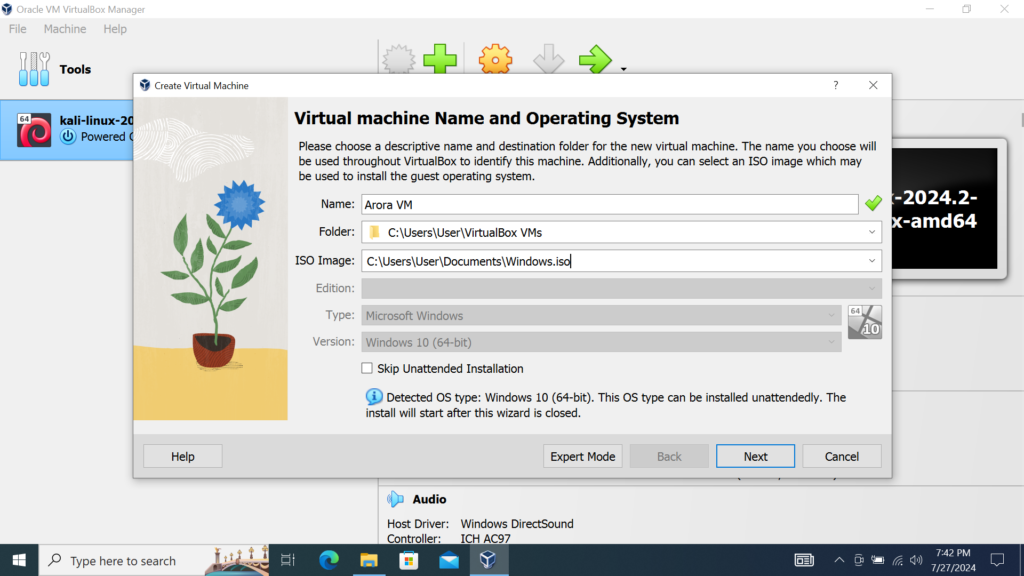Click the Back button
Viewport: 1024px width, 576px height.
[669, 456]
